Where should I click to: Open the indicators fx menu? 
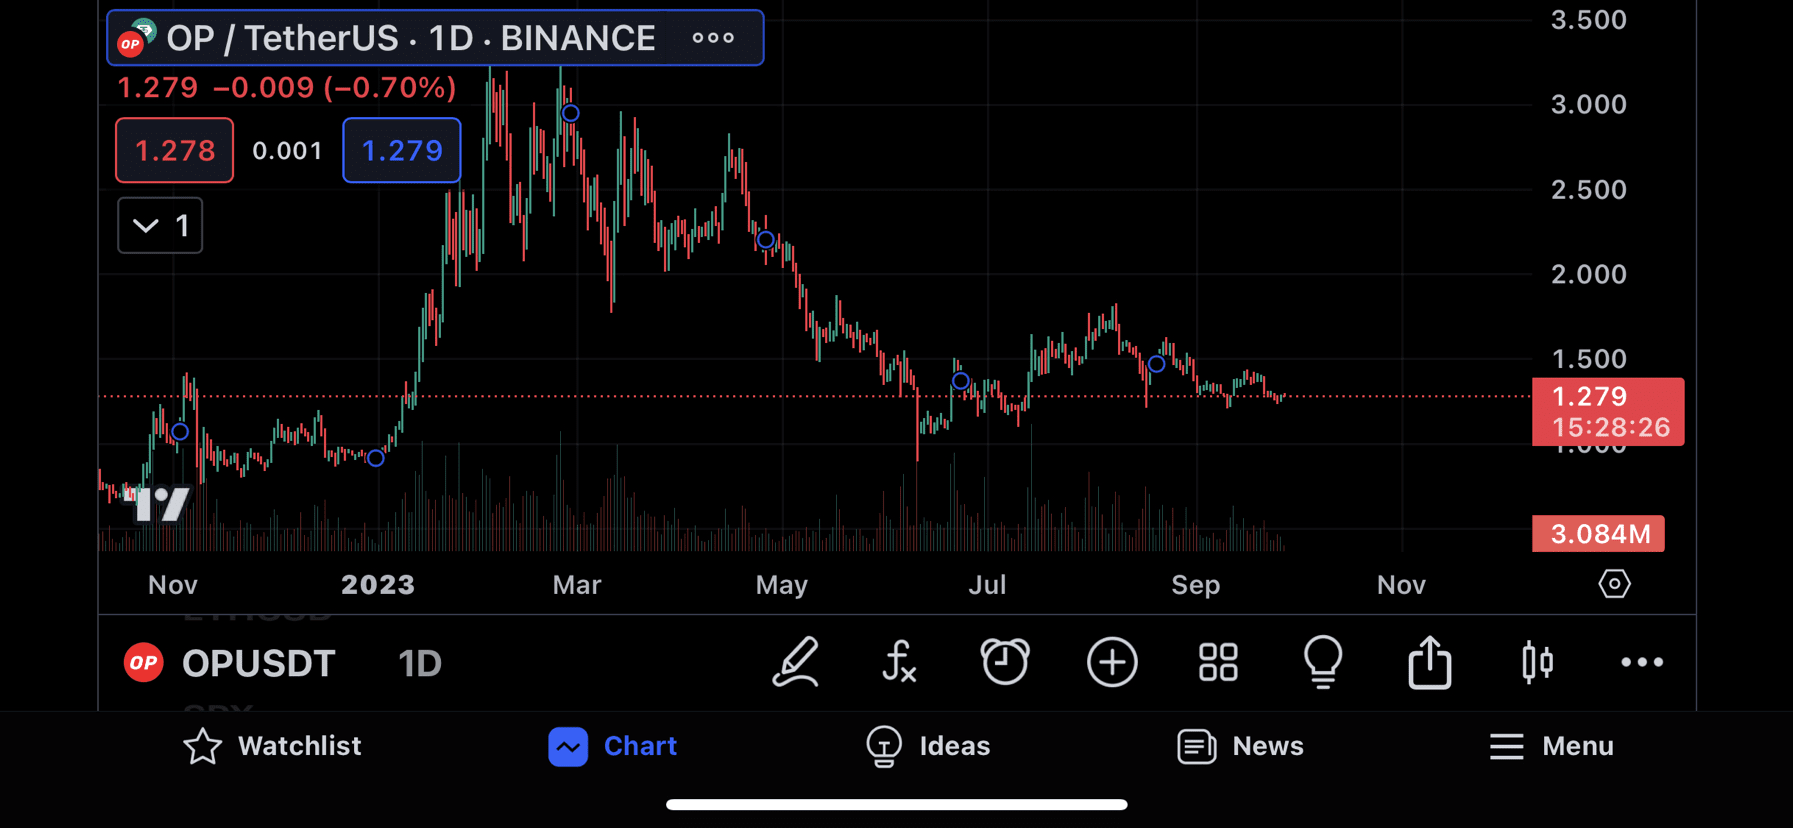899,662
